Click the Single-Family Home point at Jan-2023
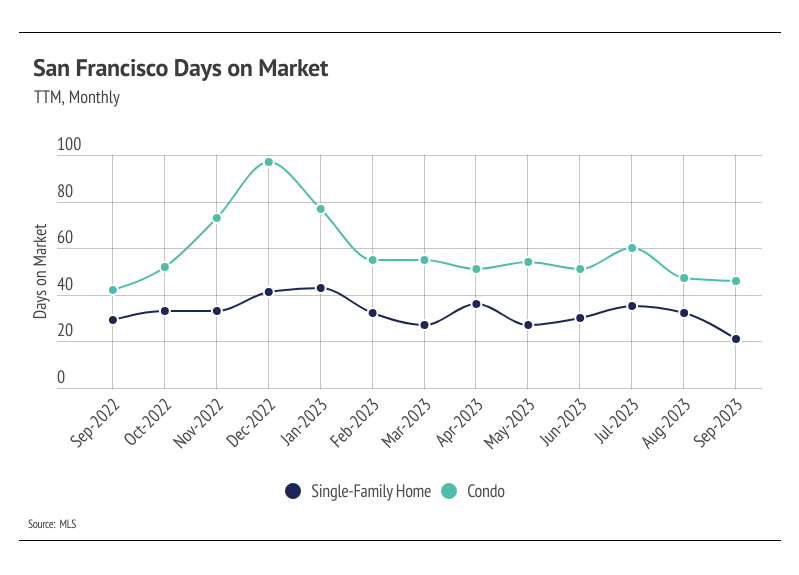 [x=321, y=288]
